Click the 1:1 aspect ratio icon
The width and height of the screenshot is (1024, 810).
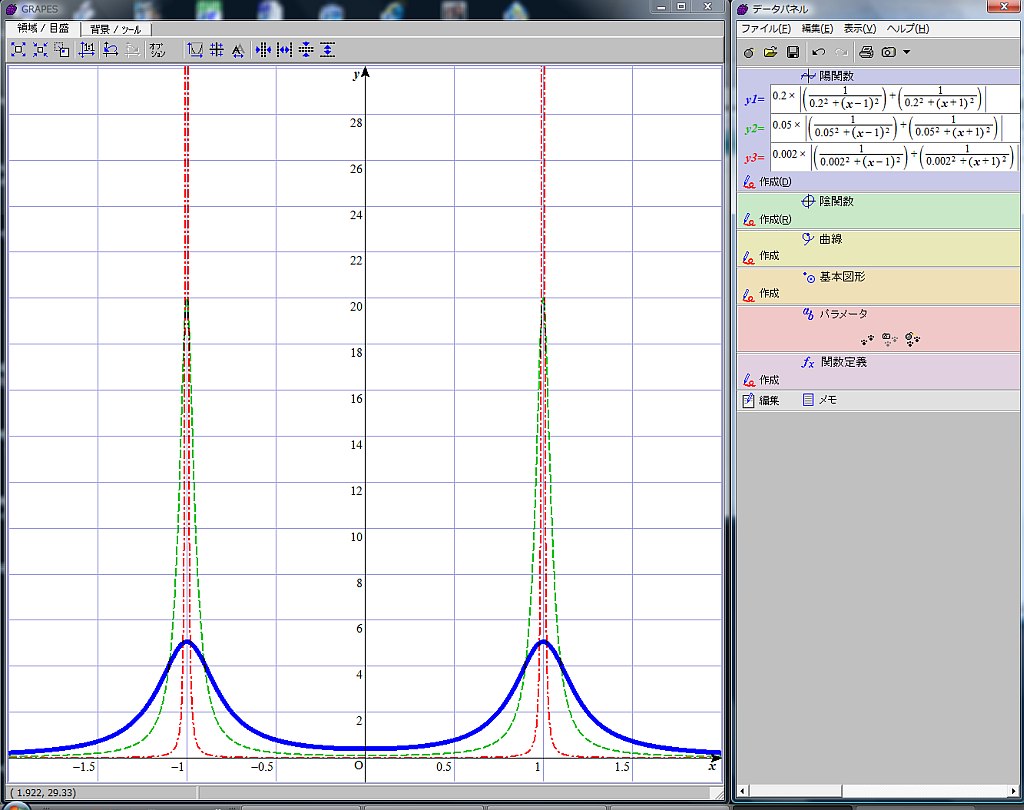86,49
